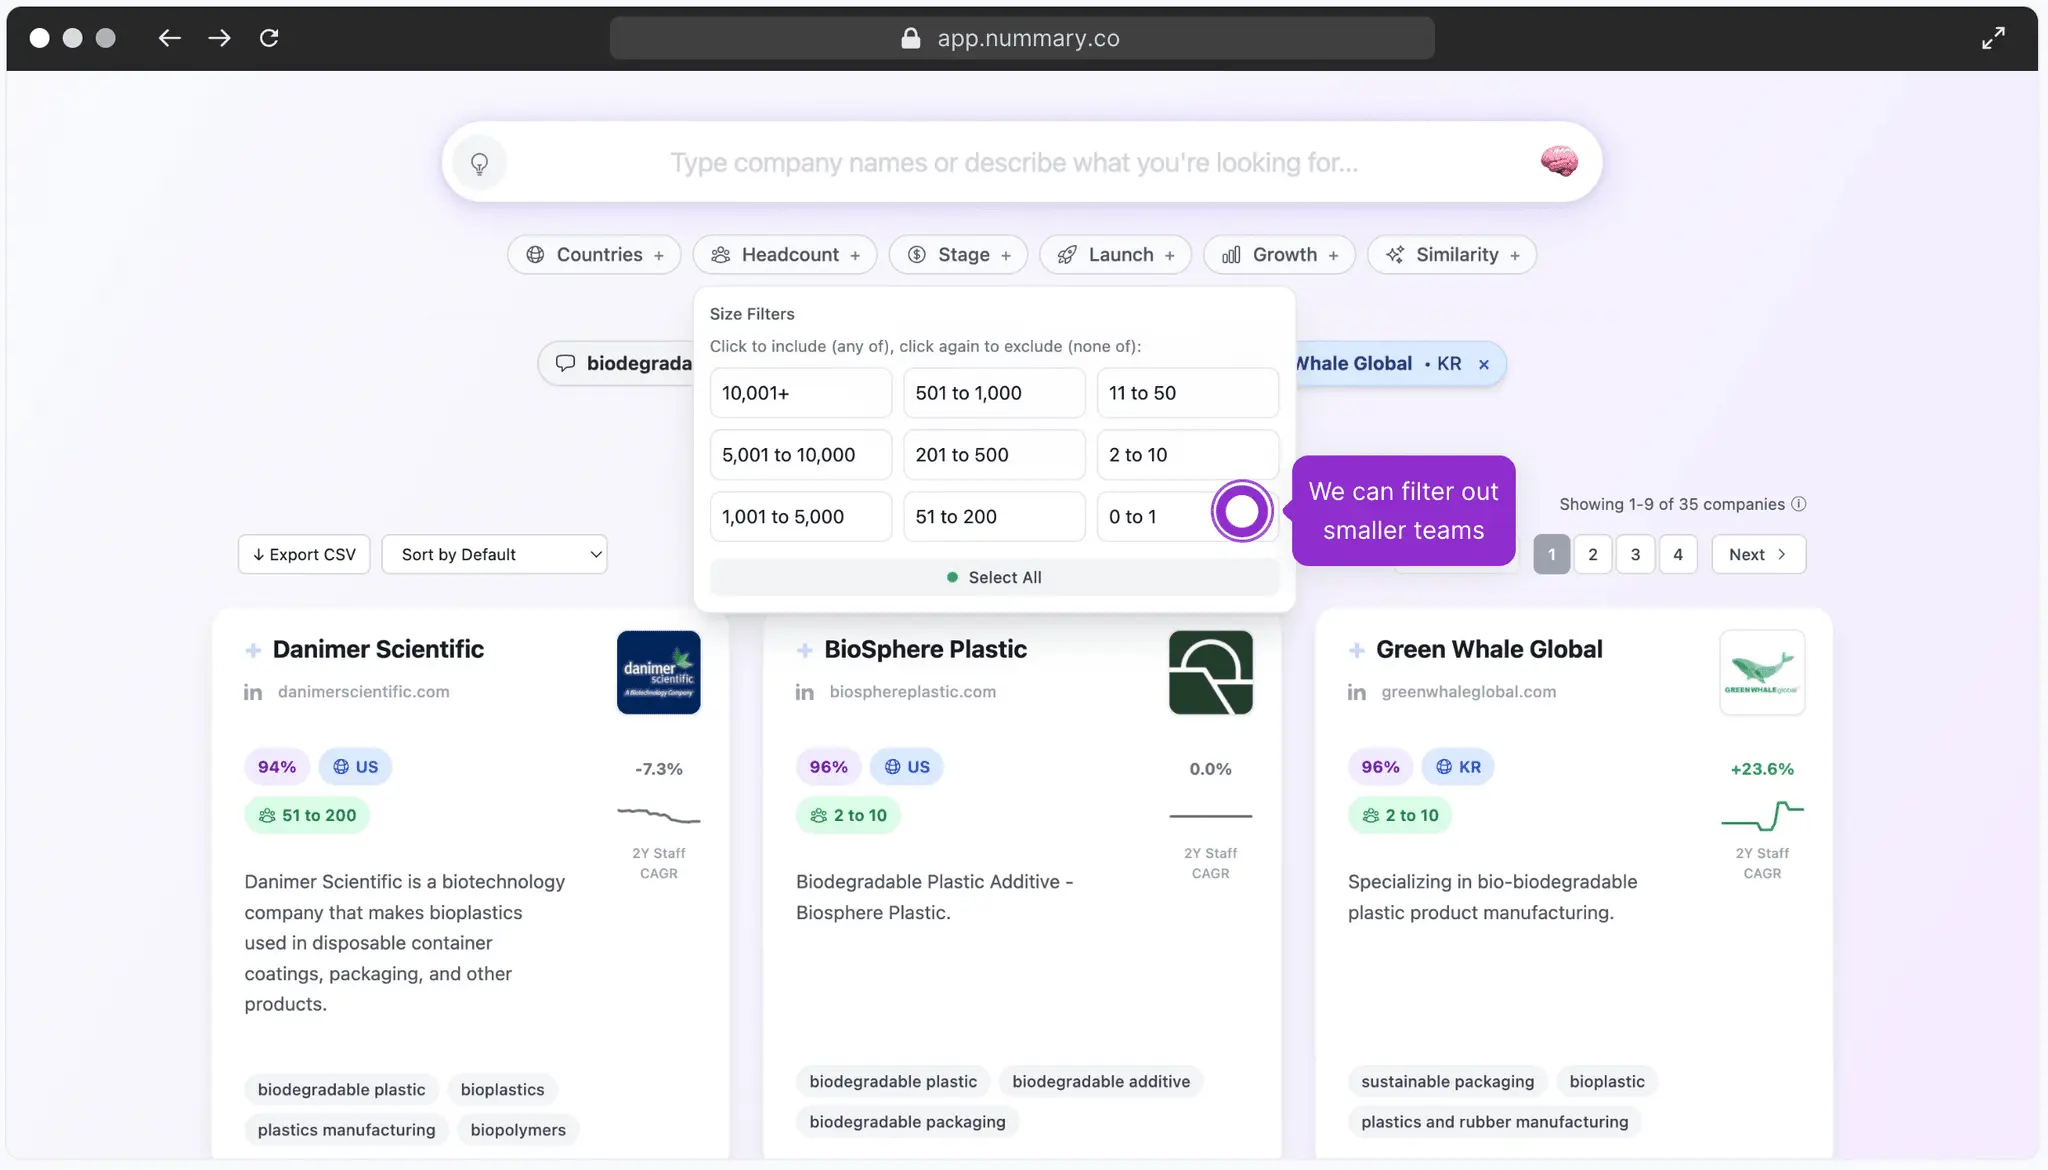Screen dimensions: 2048x1170
Task: Go back with browser back arrow
Action: coord(170,38)
